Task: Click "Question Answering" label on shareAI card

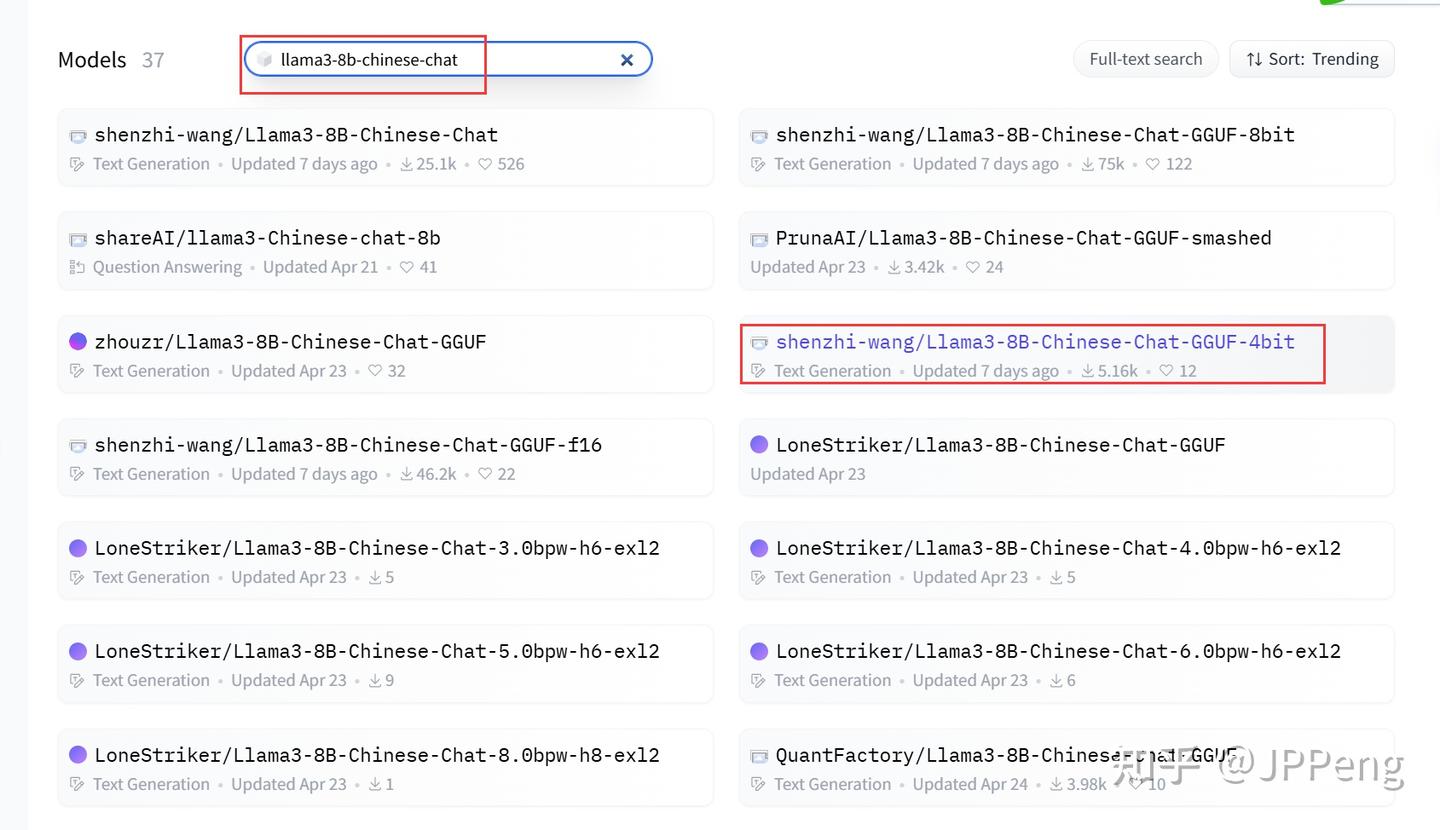Action: click(167, 267)
